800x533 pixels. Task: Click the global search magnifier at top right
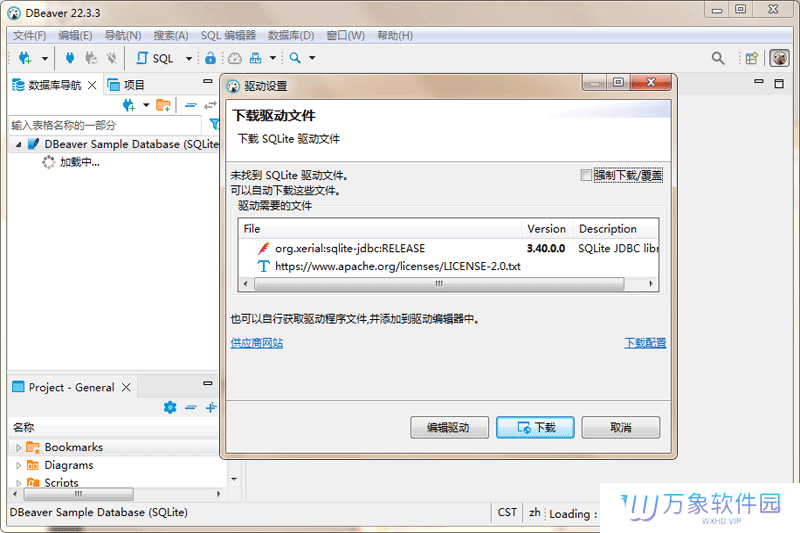tap(718, 58)
